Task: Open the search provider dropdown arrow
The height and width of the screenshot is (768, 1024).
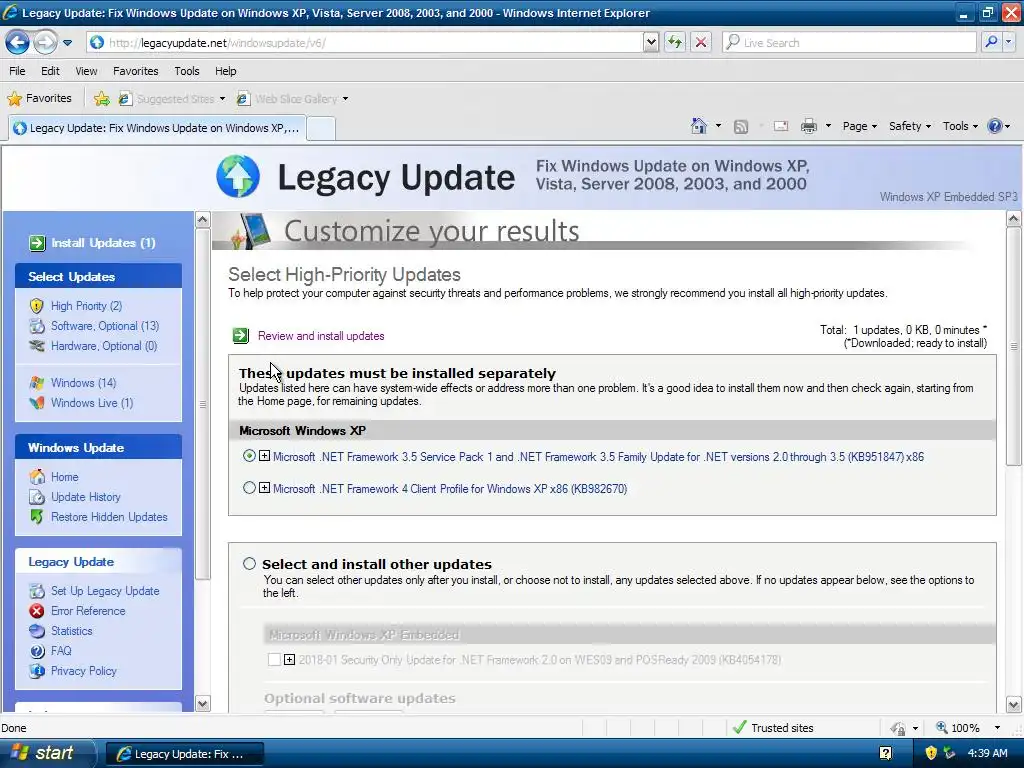Action: coord(1009,42)
